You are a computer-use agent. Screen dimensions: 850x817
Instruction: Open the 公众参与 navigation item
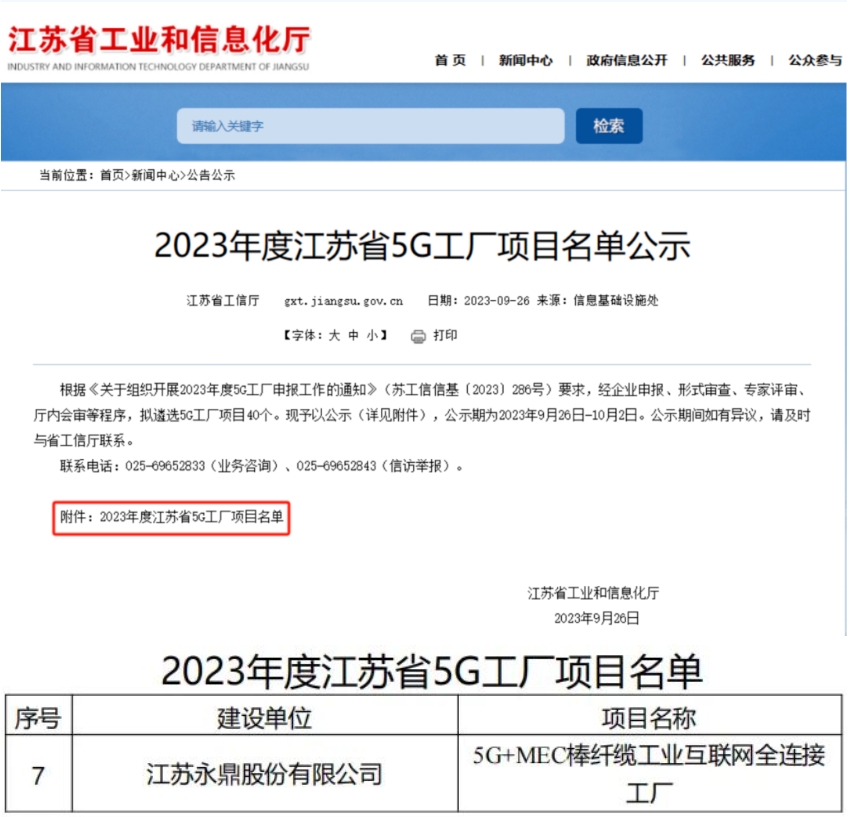click(814, 60)
